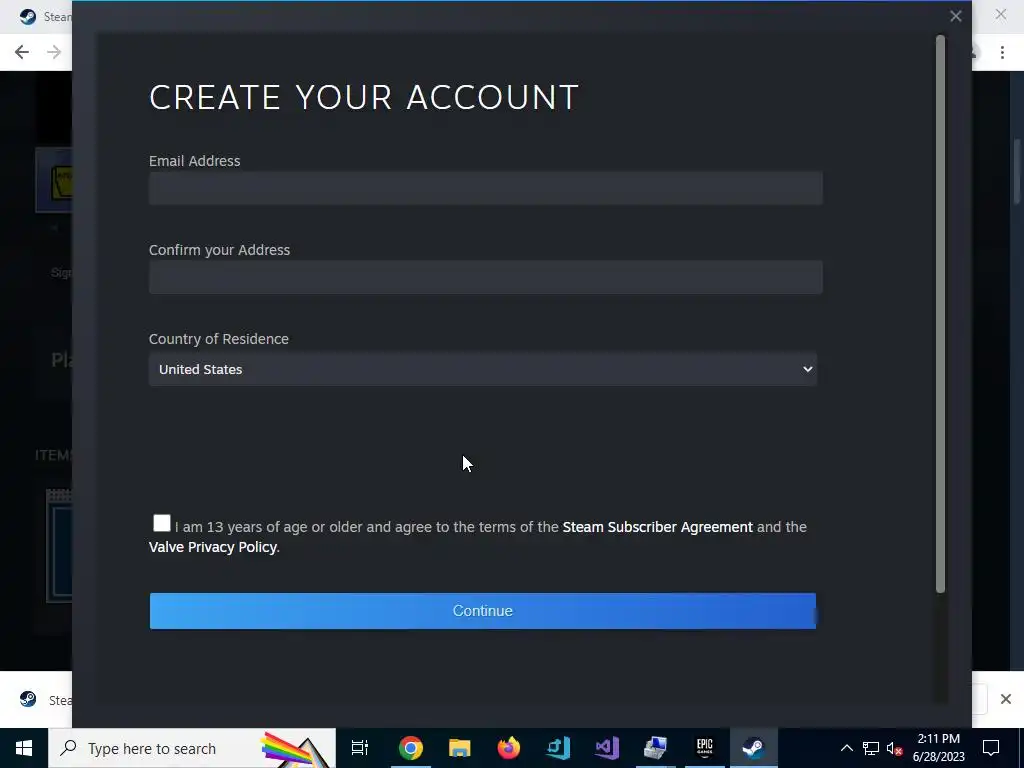Open the three-dot menu in browser window
The image size is (1024, 768).
tap(1002, 52)
